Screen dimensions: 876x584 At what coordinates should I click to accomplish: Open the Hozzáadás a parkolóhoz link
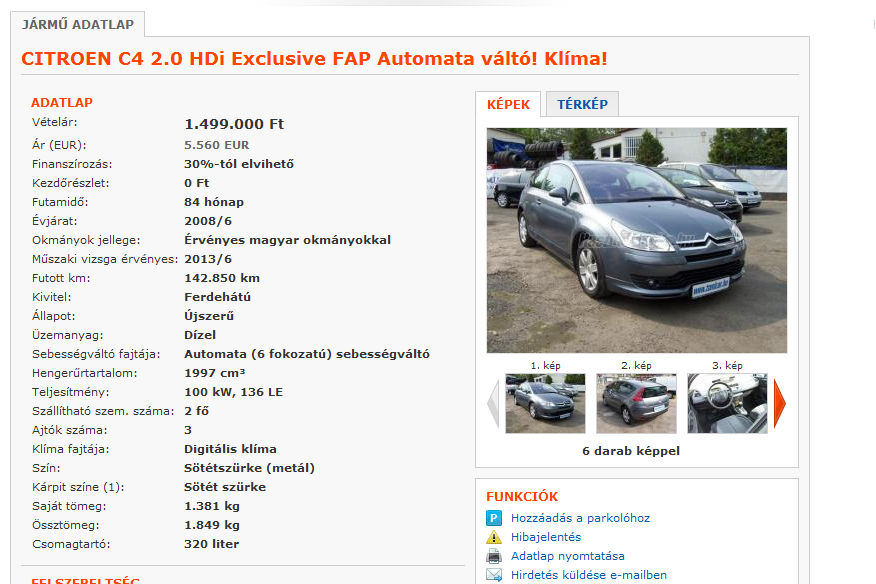(x=580, y=518)
